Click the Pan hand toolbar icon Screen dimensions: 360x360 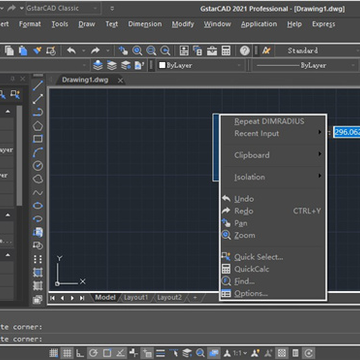coord(123,51)
